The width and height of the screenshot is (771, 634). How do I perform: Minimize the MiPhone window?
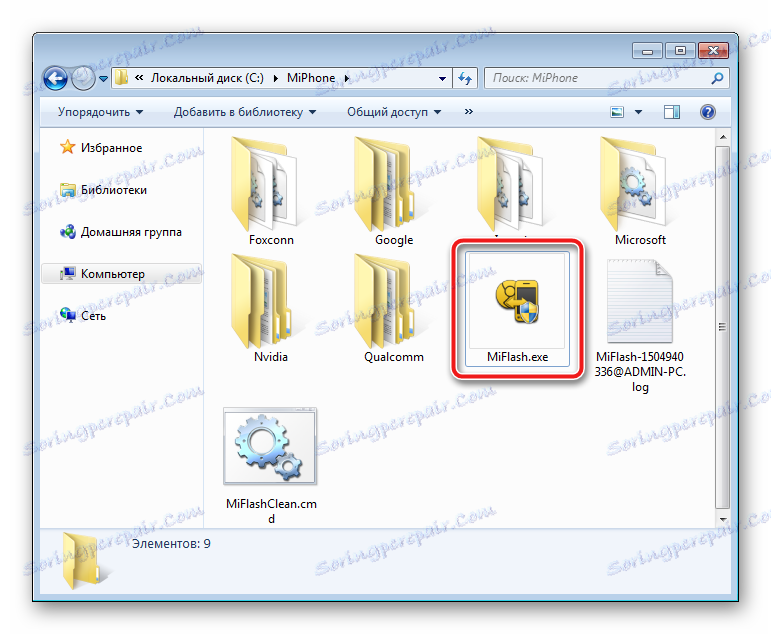648,51
